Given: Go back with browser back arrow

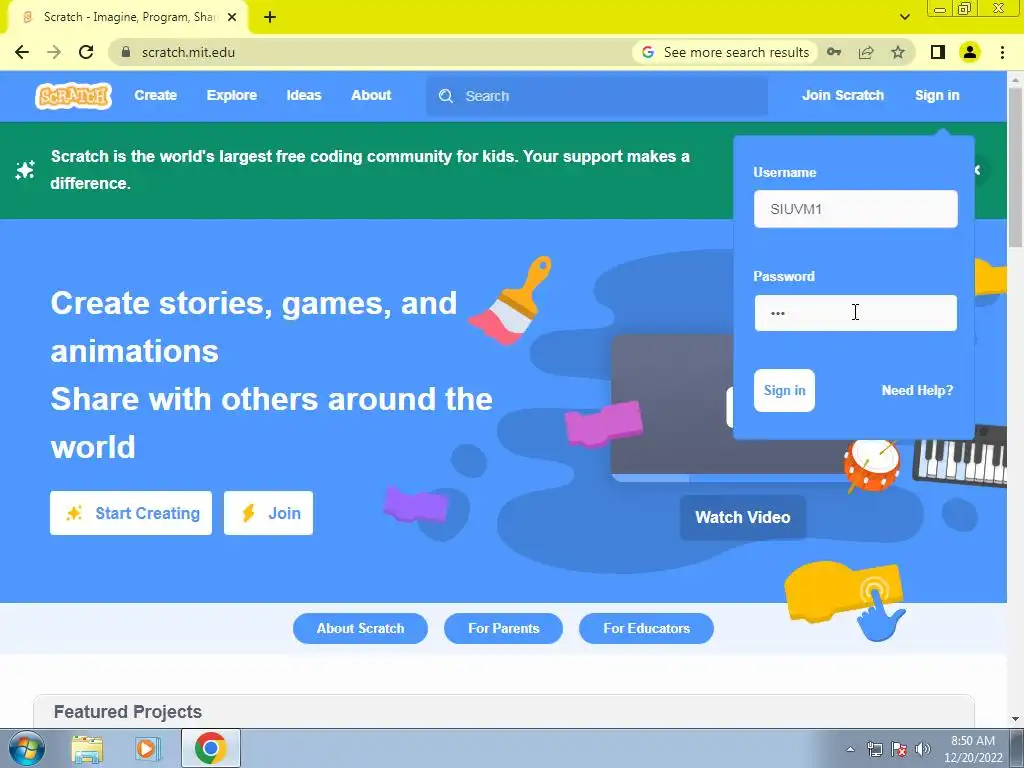Looking at the screenshot, I should pos(22,52).
